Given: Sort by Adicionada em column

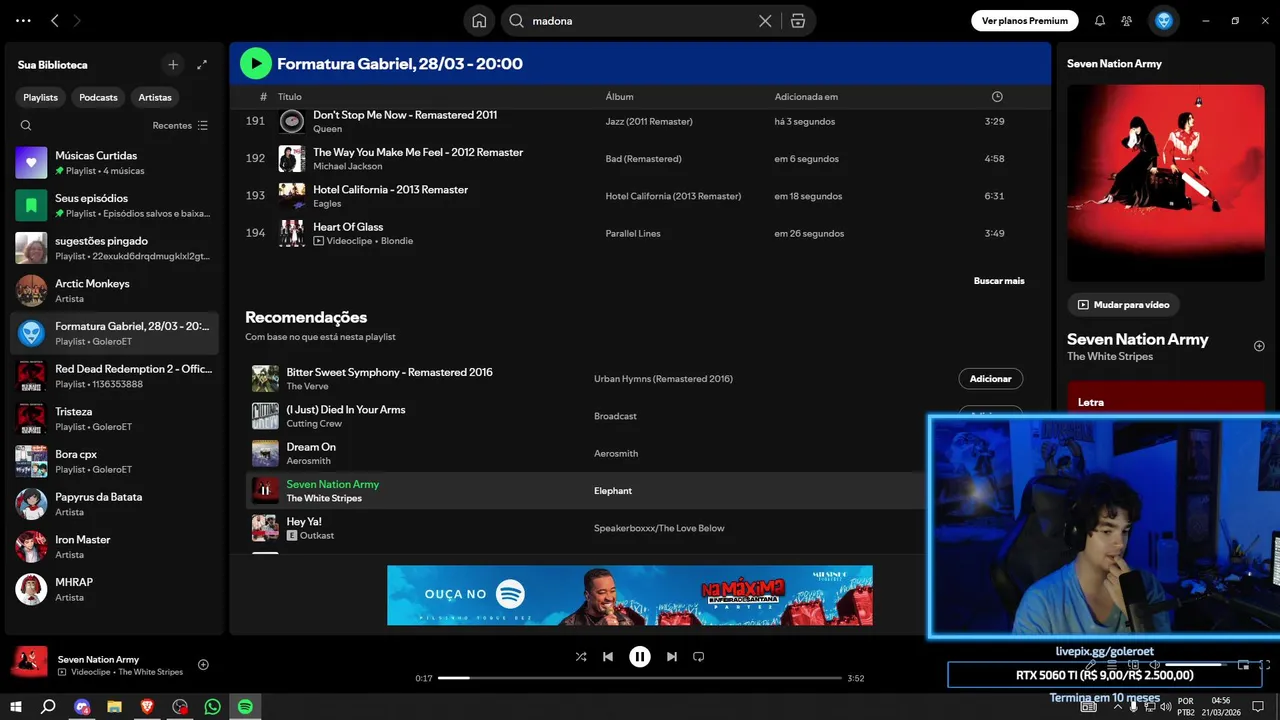Looking at the screenshot, I should (x=806, y=97).
